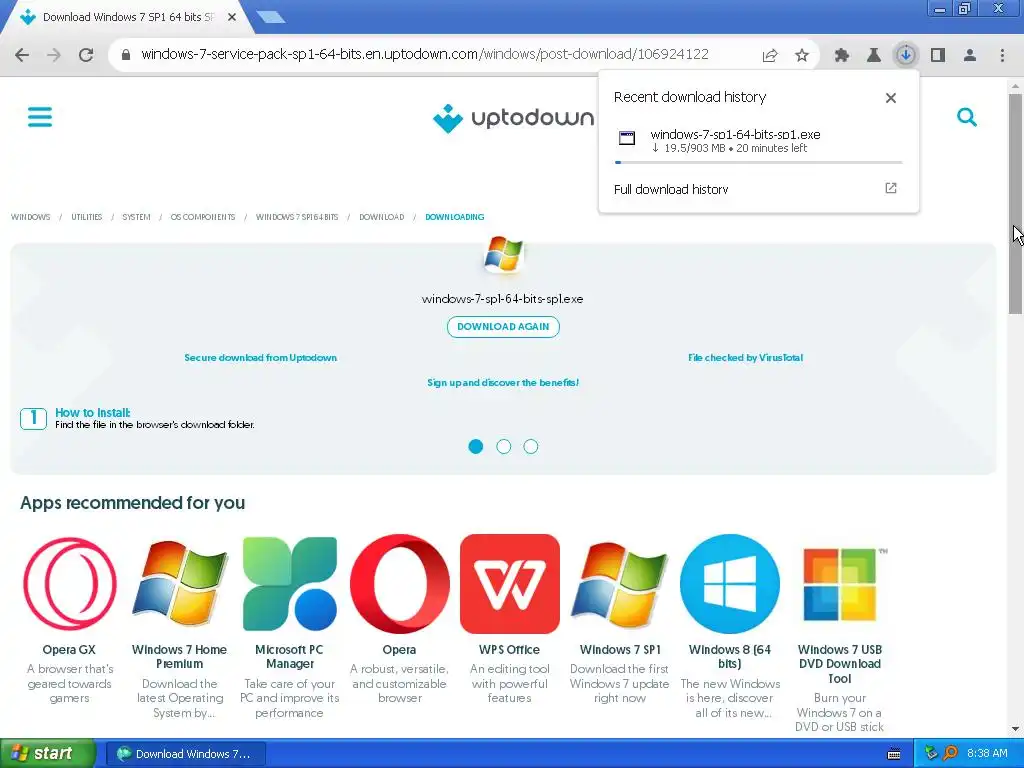Click the padlock site info icon
This screenshot has height=768, width=1024.
[x=126, y=55]
